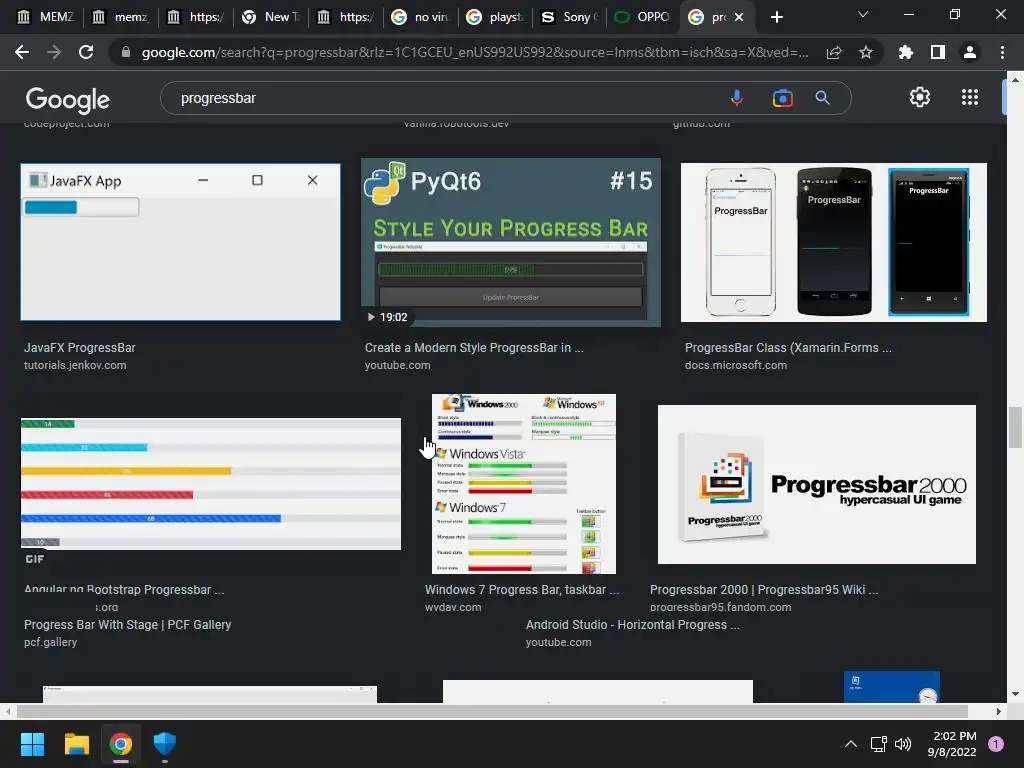This screenshot has width=1024, height=768.
Task: Open the network status tray icon
Action: [x=878, y=744]
